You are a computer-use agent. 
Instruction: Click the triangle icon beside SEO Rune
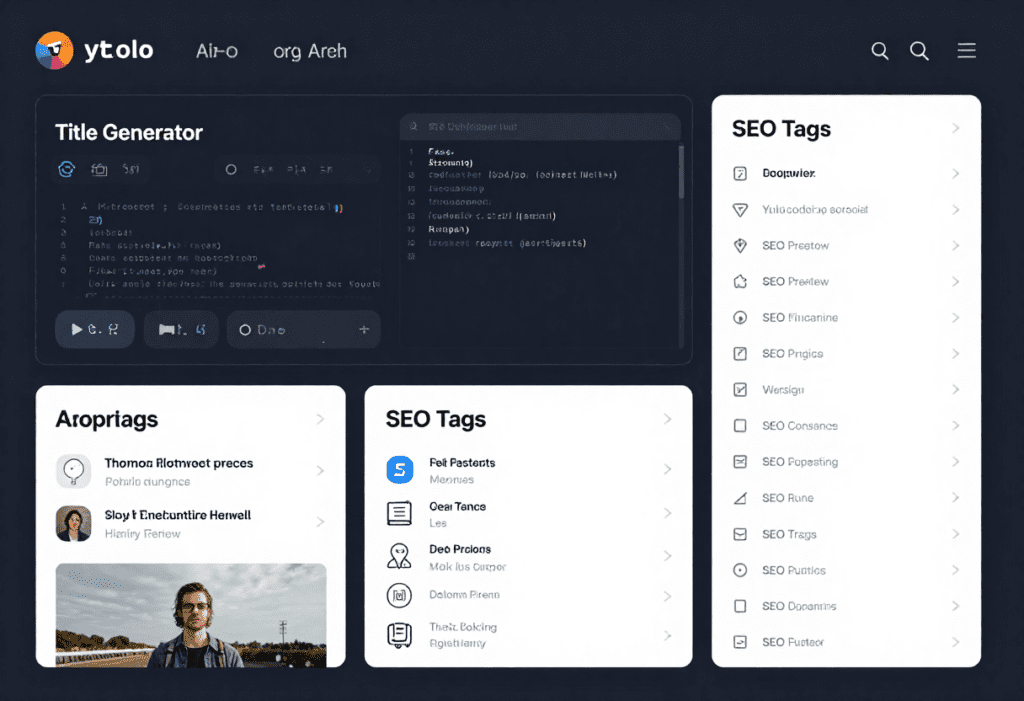(x=740, y=498)
